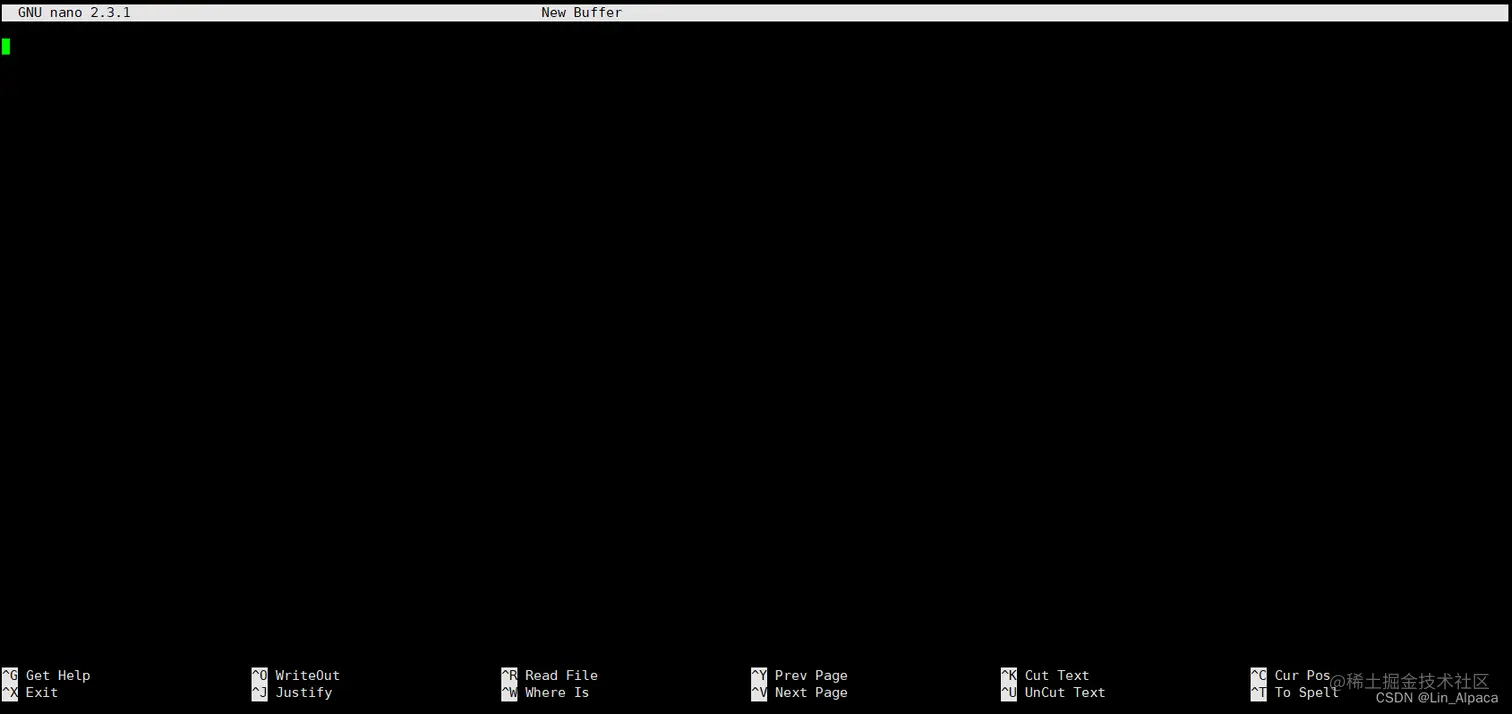Click the ^O WriteOut shortcut
Viewport: 1512px width, 714px height.
pos(296,675)
